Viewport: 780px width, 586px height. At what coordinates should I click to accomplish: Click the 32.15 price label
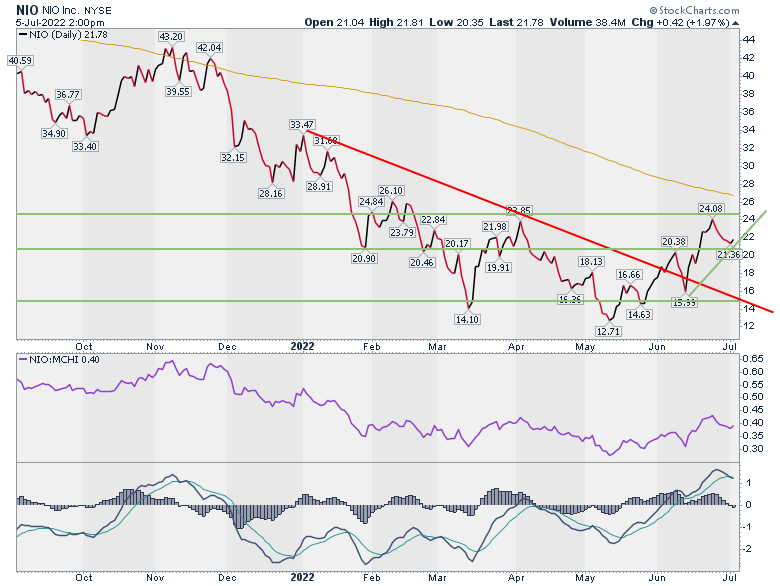(233, 158)
